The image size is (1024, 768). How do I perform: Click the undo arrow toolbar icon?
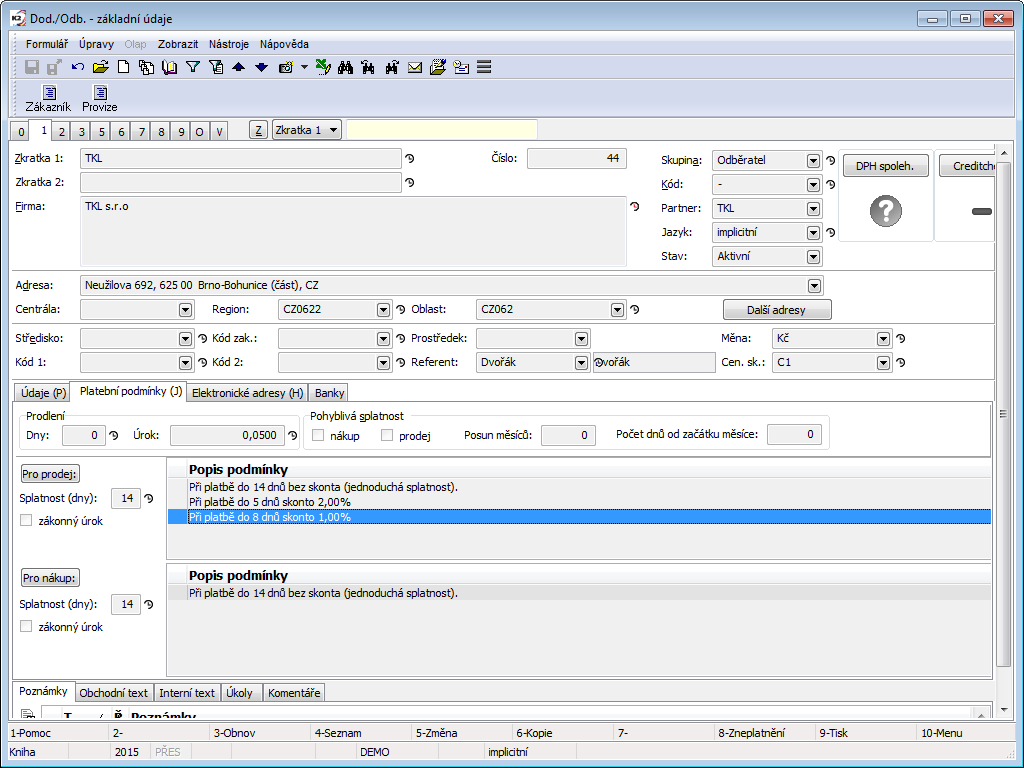pyautogui.click(x=78, y=67)
